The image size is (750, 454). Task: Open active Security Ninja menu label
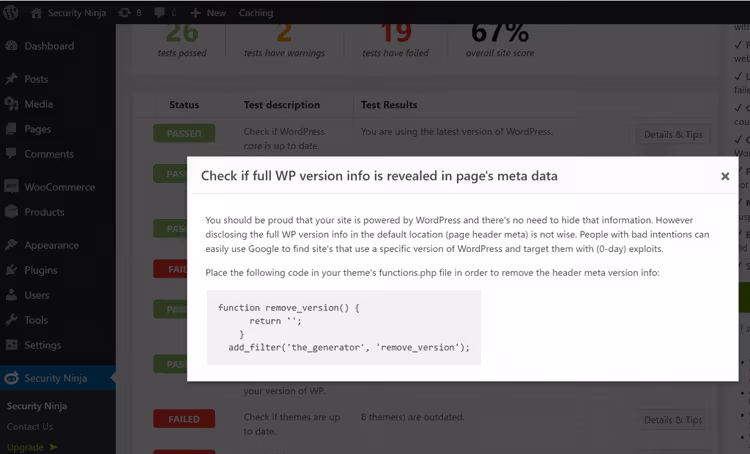(x=55, y=378)
